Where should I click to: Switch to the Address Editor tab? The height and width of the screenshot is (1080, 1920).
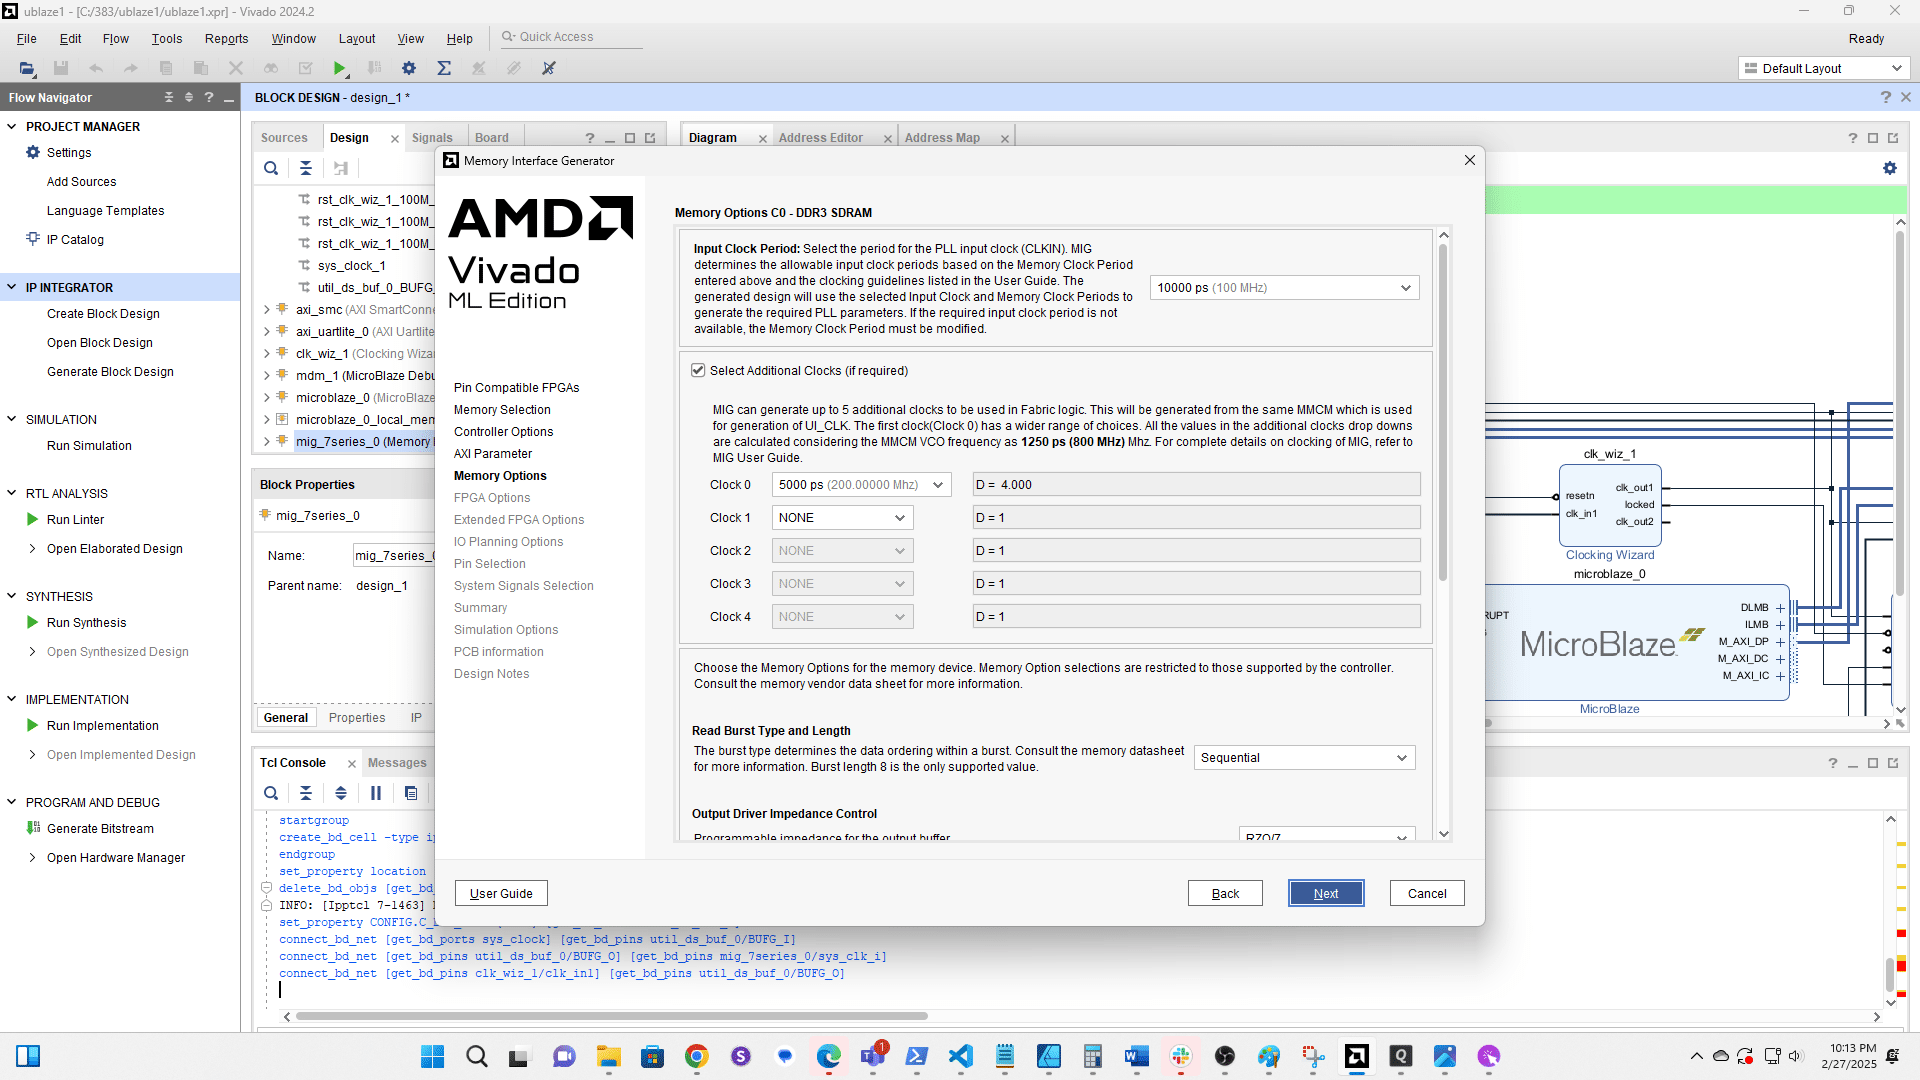[x=820, y=138]
